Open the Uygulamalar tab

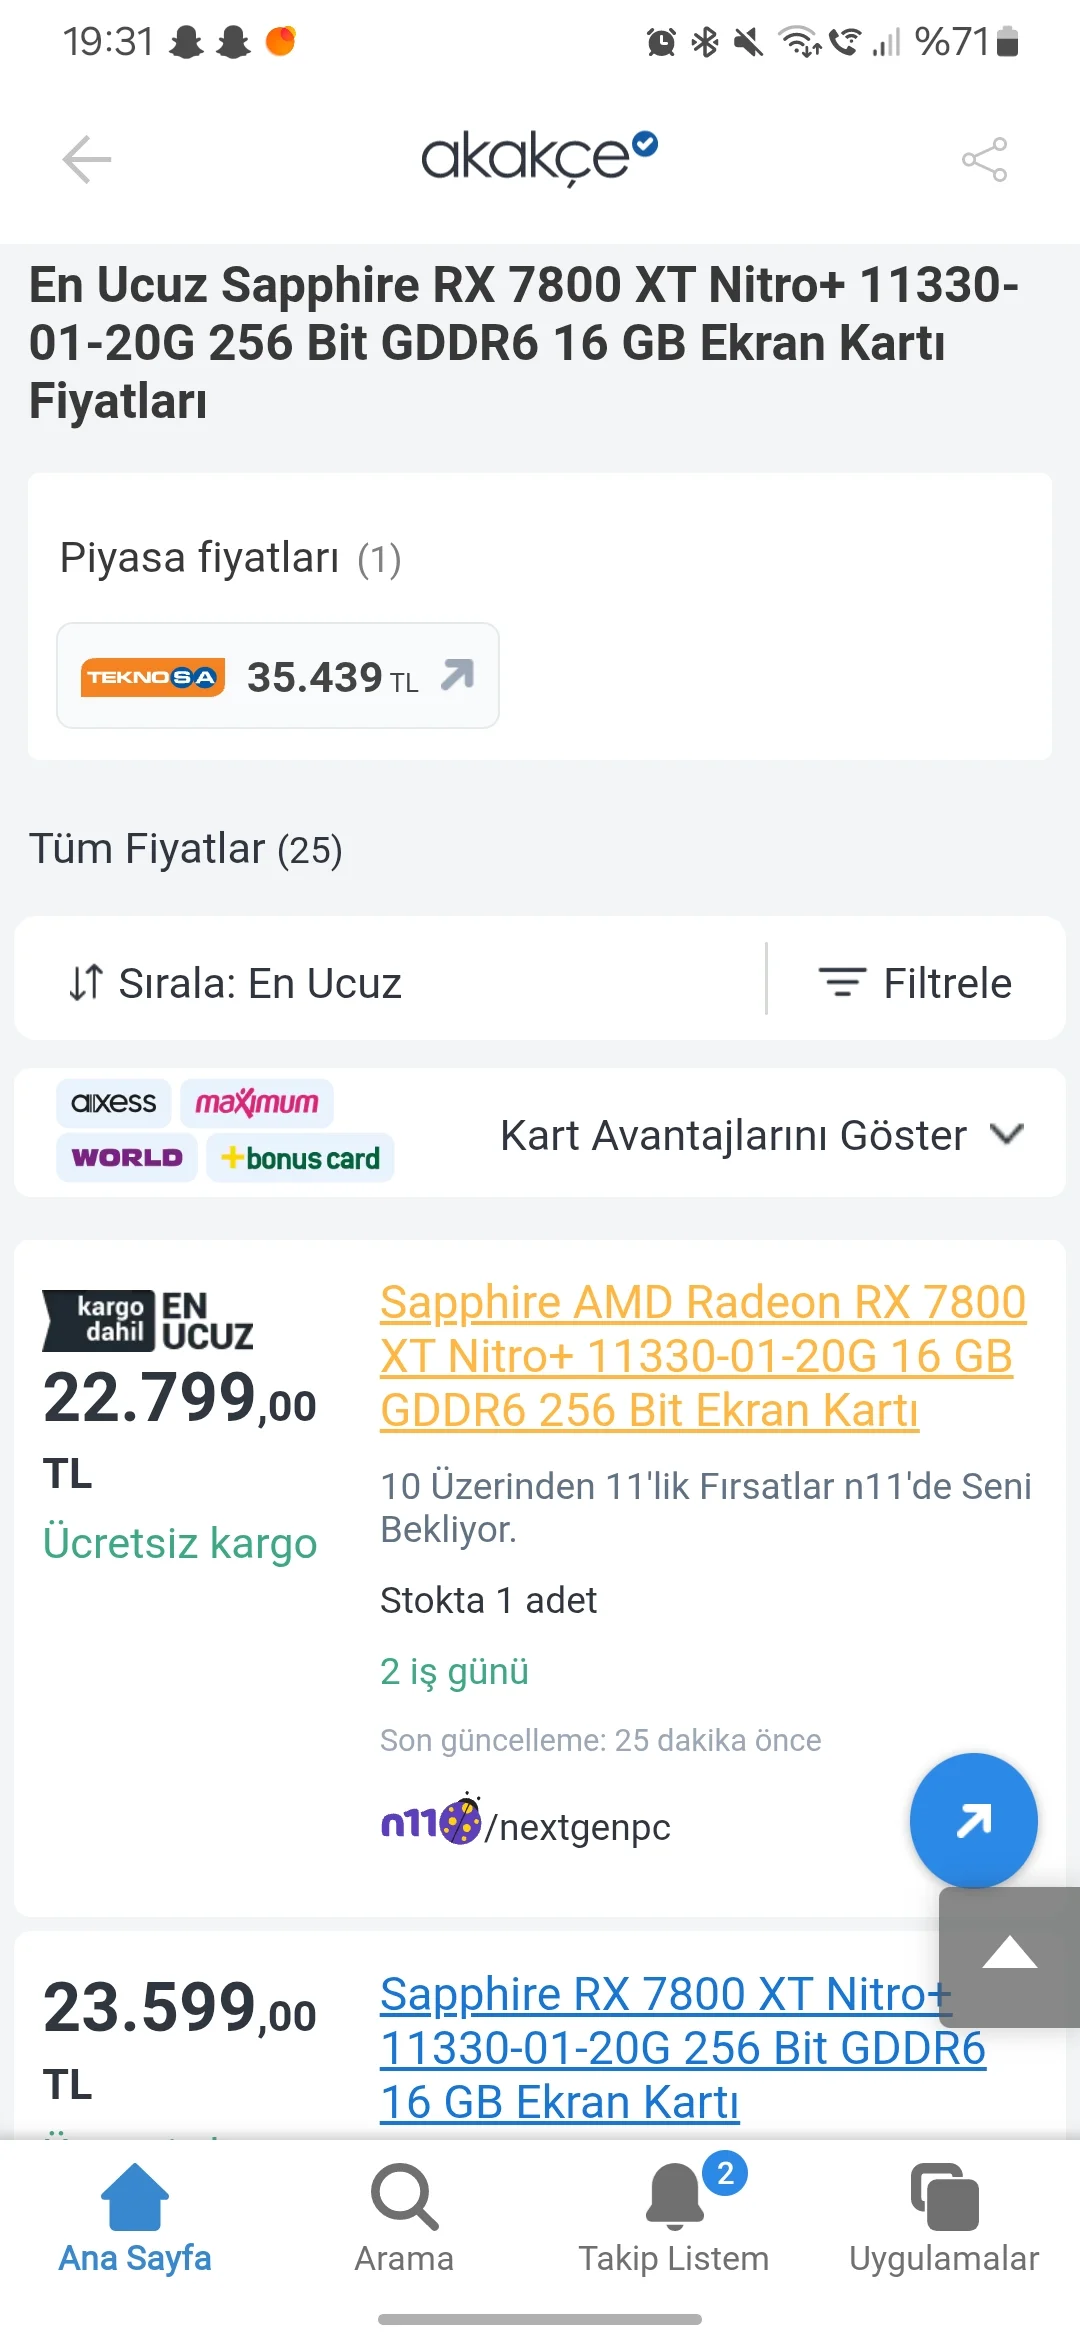coord(944,2215)
